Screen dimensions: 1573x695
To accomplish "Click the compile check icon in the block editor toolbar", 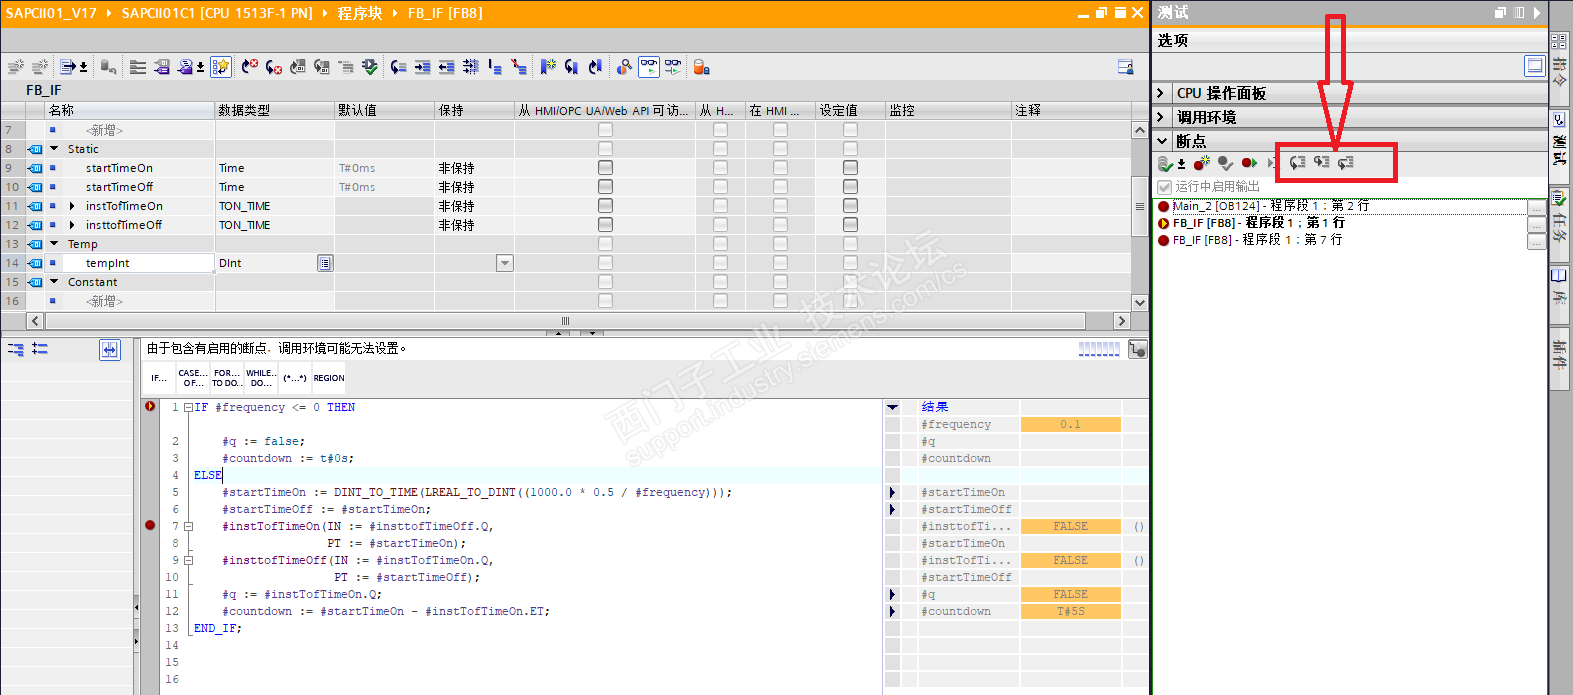I will tap(370, 67).
